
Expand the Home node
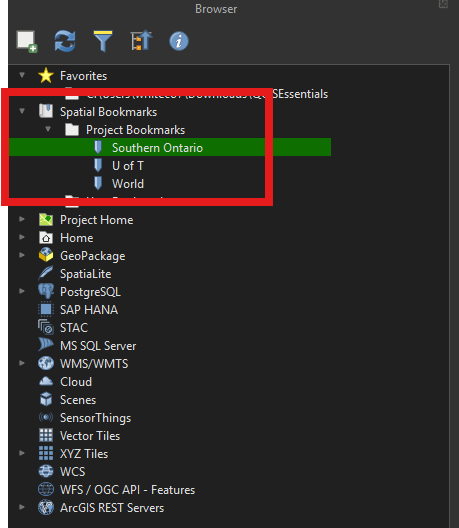coord(22,237)
